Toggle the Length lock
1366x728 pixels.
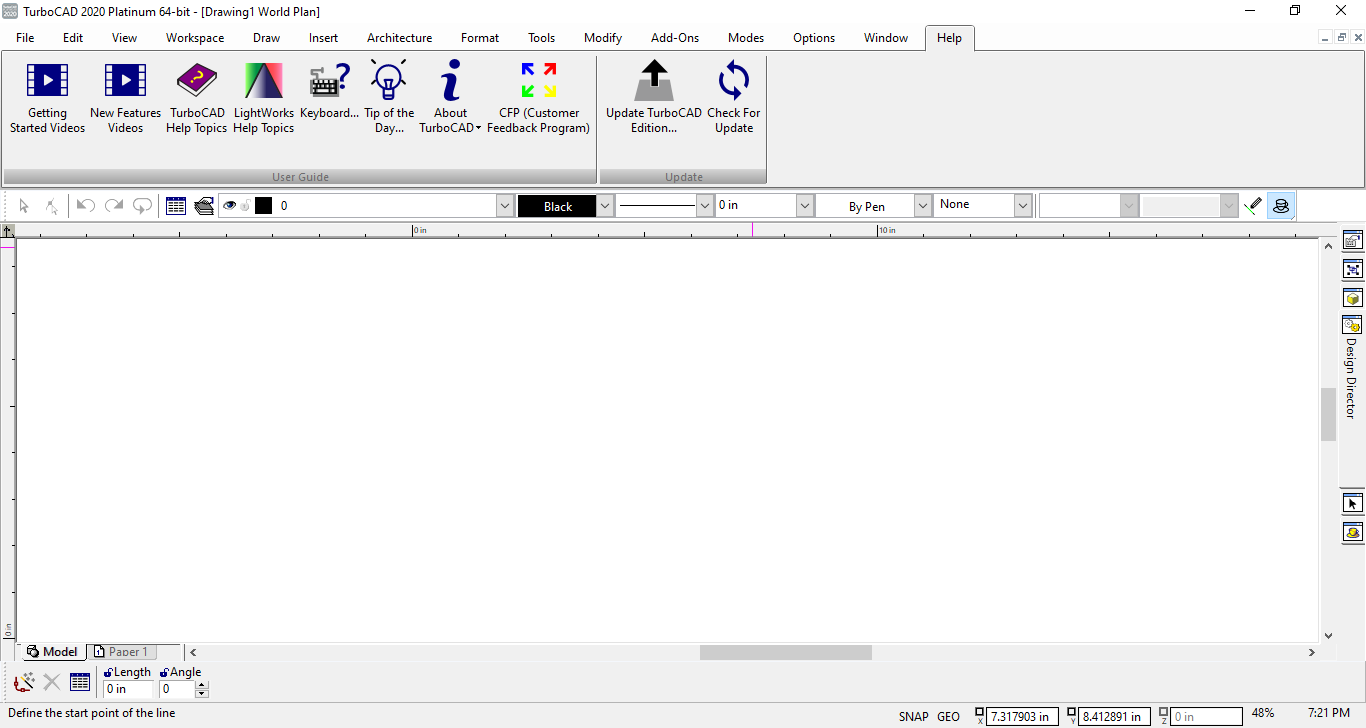108,673
